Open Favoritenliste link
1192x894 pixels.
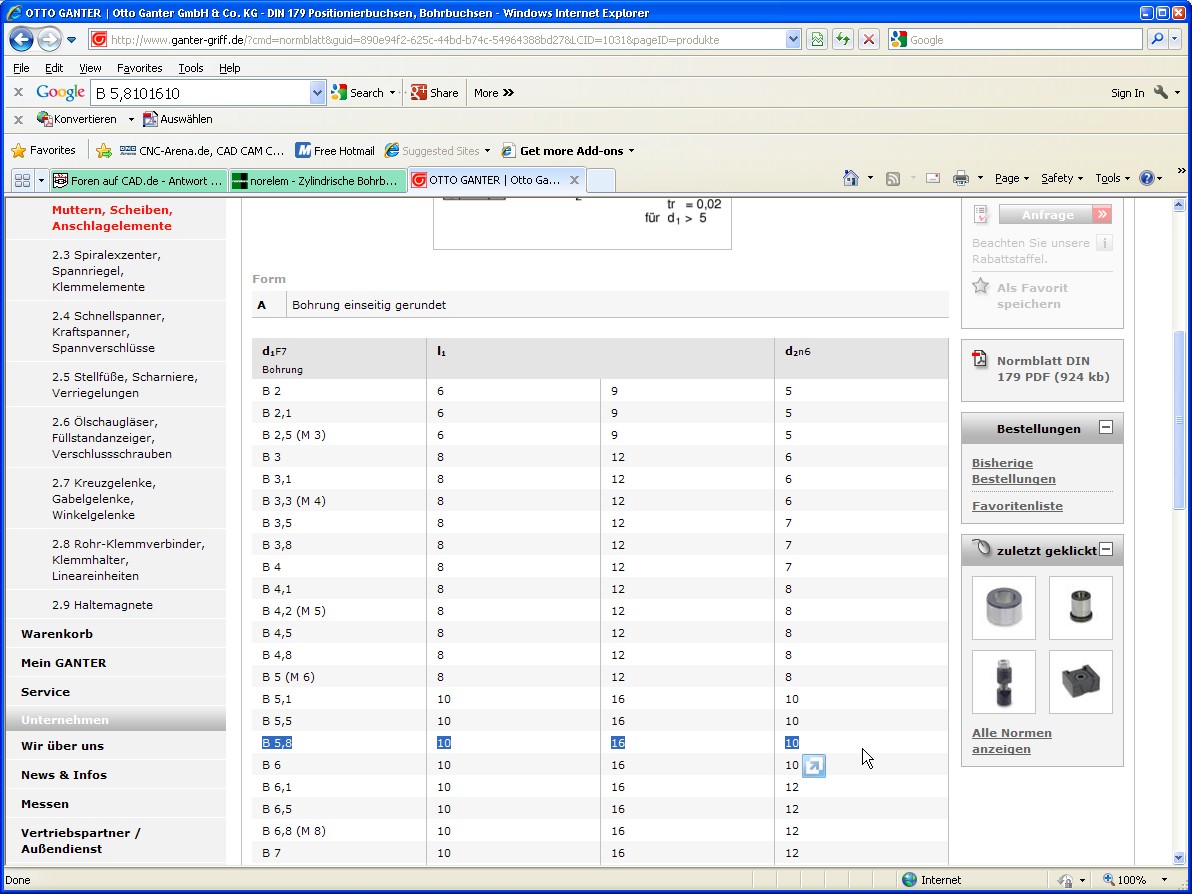(x=1017, y=506)
